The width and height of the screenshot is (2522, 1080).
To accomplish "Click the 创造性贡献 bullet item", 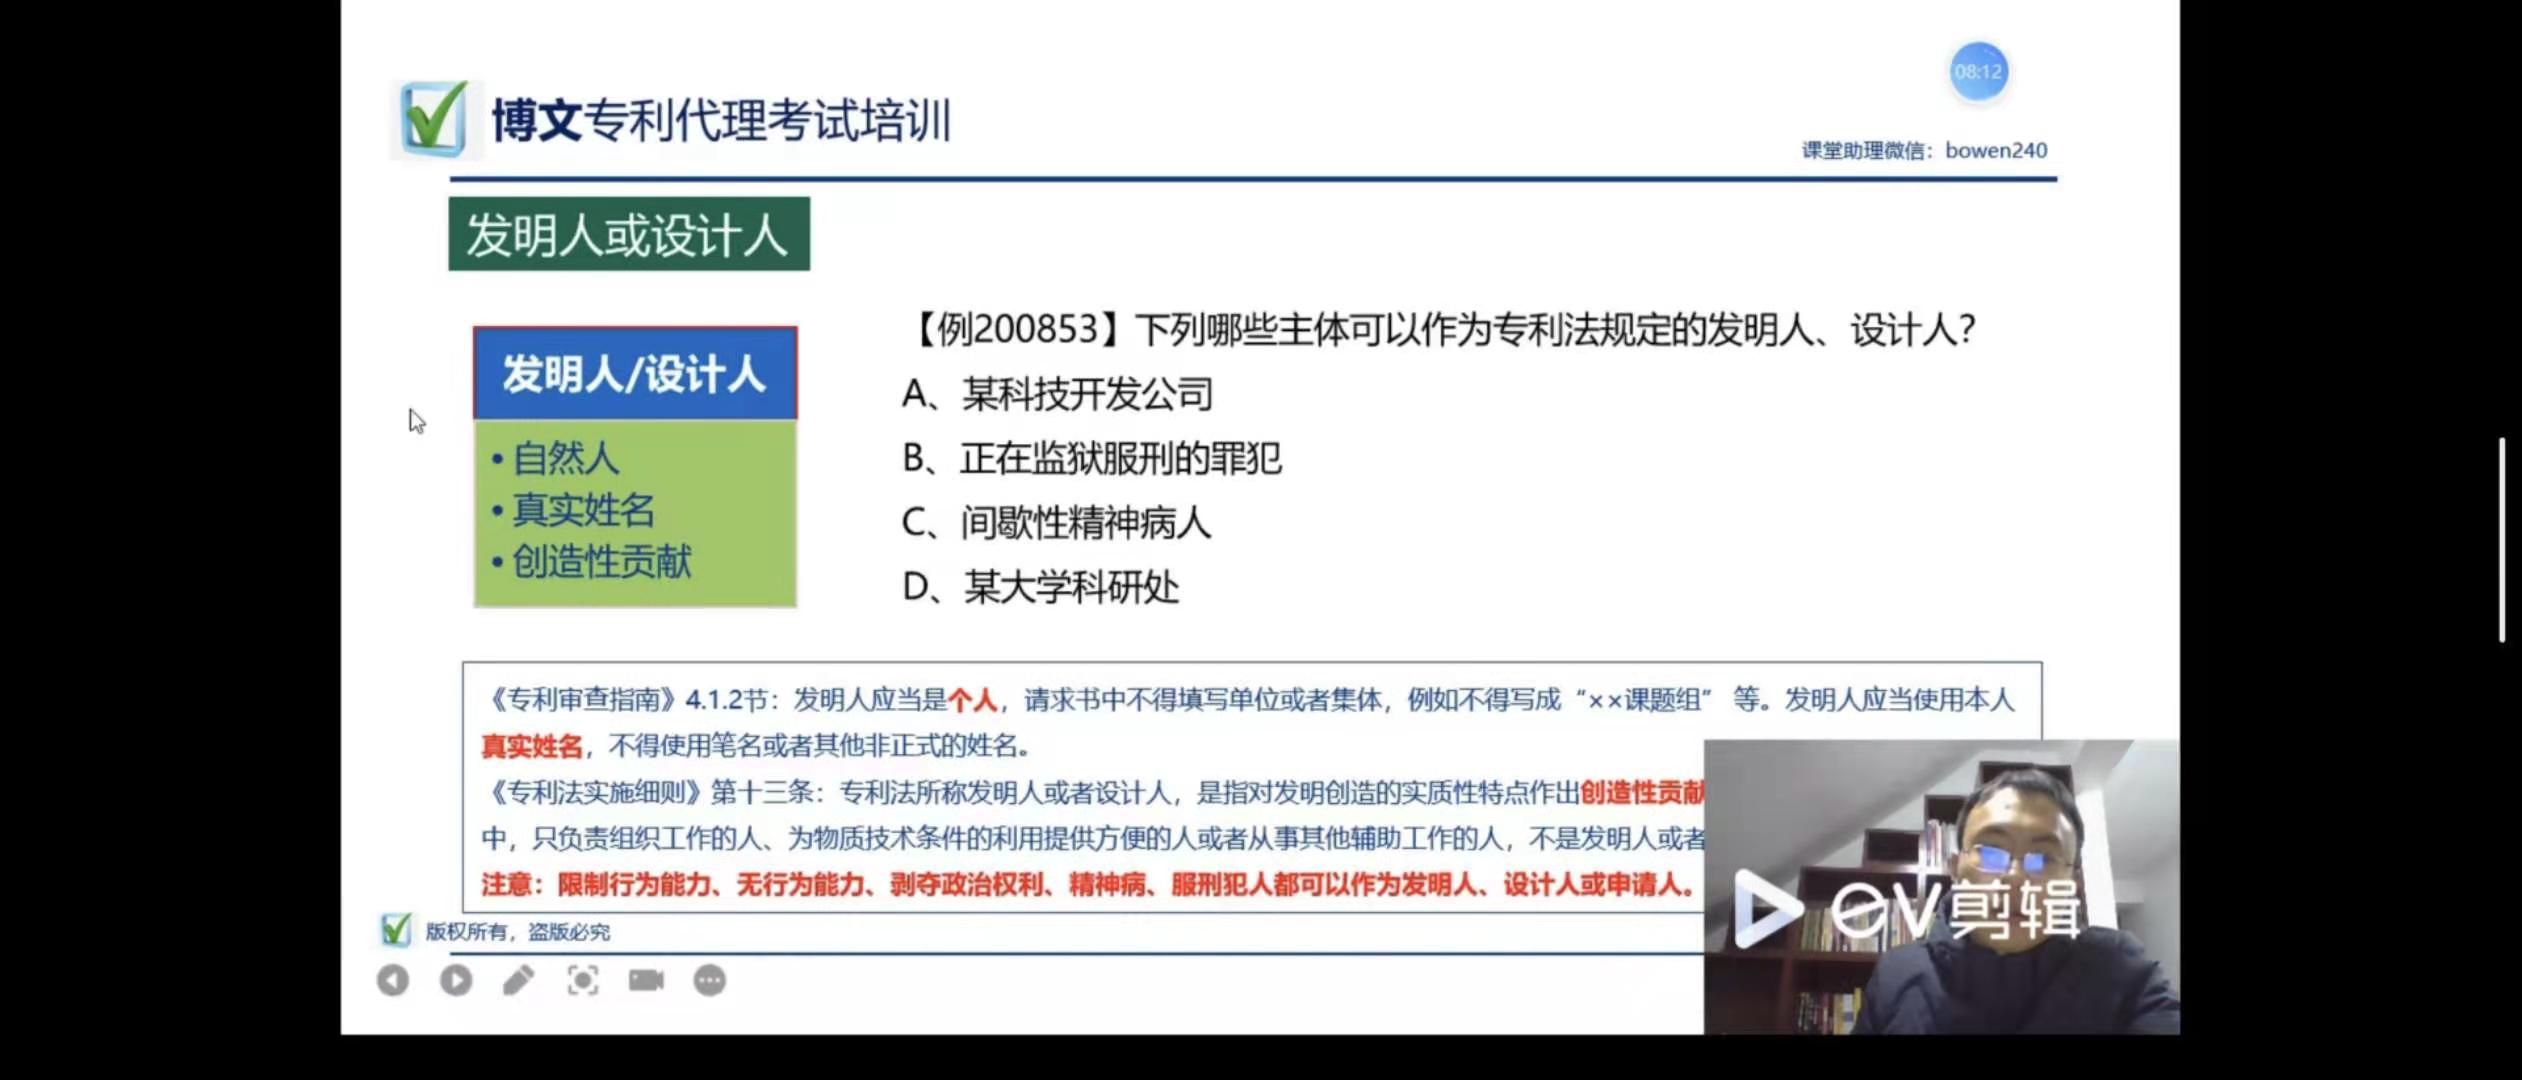I will tap(601, 562).
